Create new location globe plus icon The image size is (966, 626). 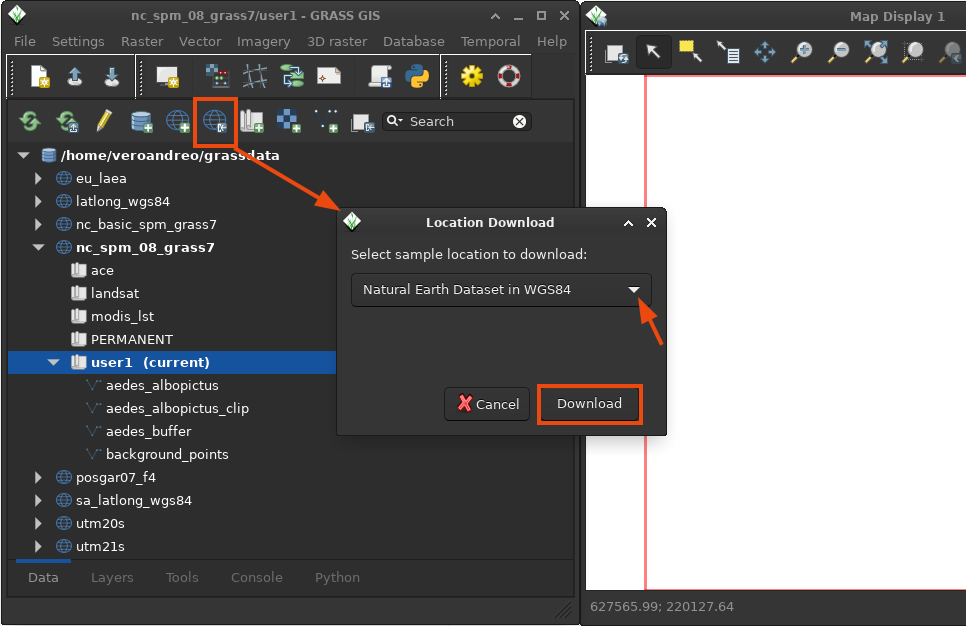coord(178,121)
